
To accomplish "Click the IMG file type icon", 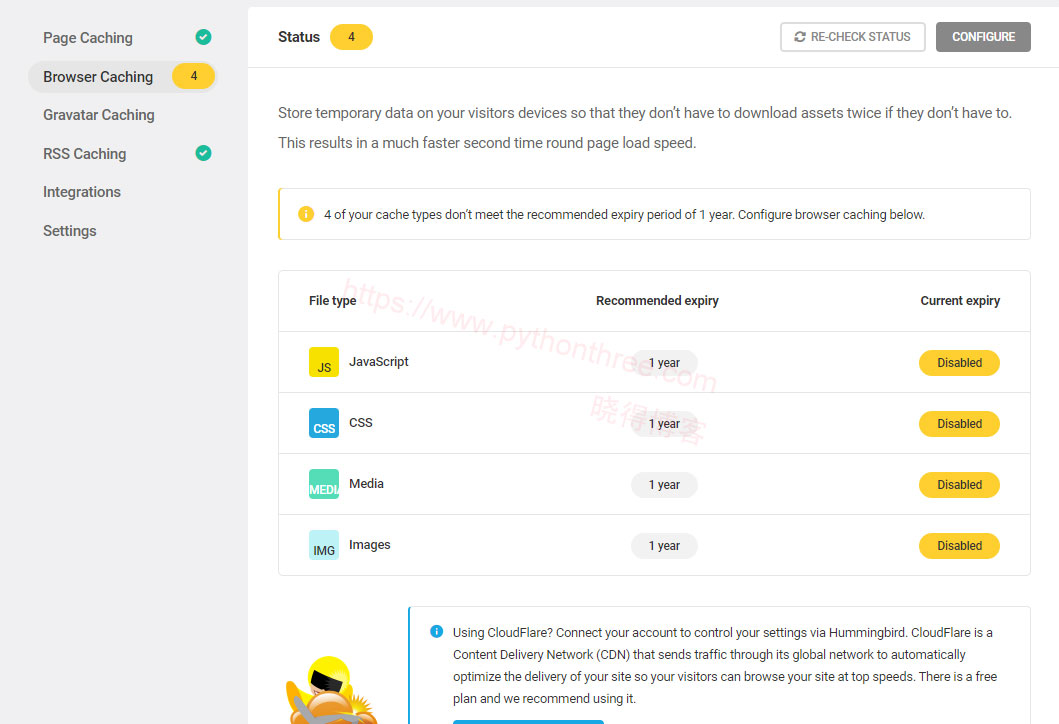I will (324, 545).
